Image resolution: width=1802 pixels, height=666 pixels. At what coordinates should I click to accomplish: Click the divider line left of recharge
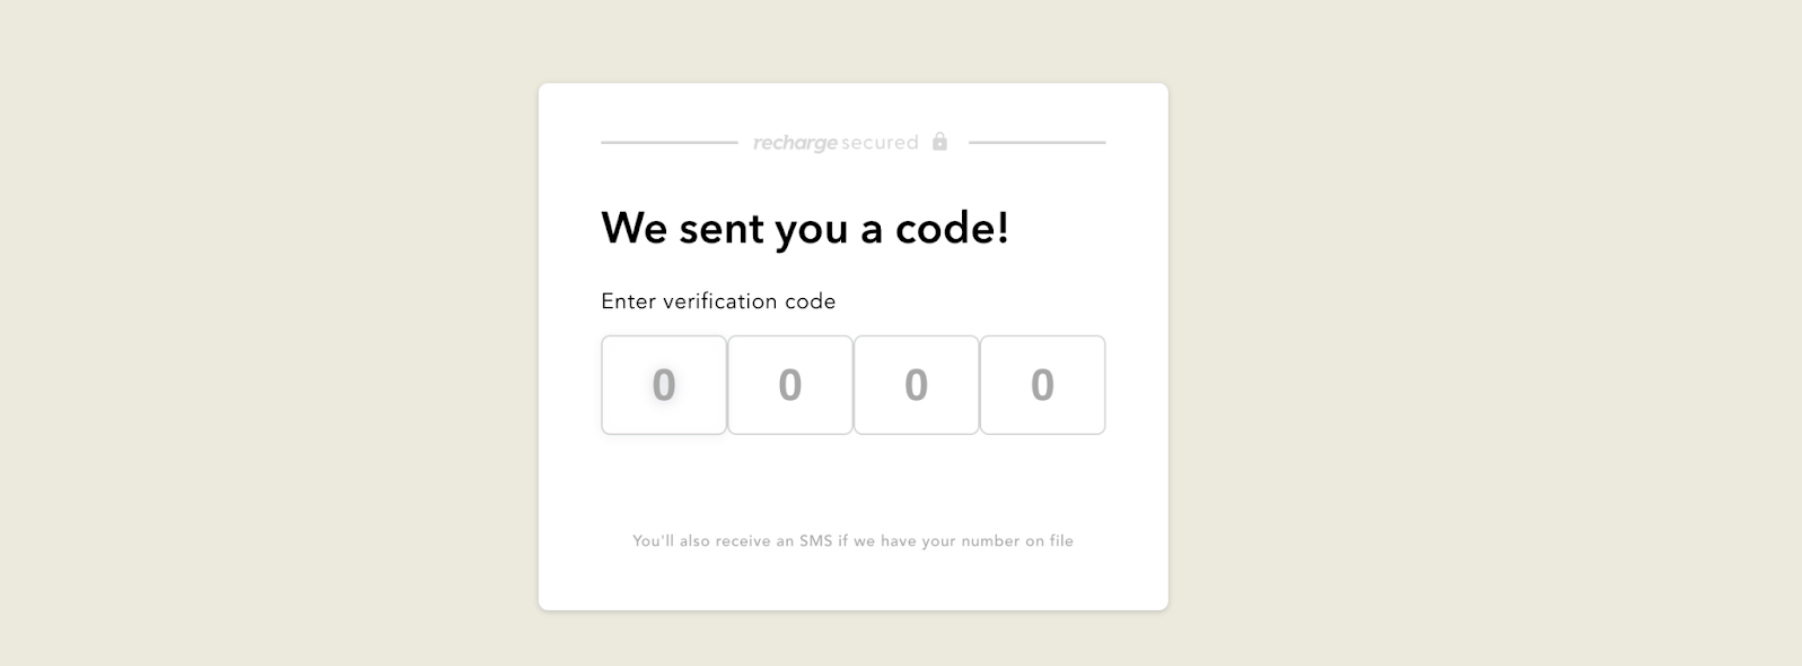669,143
